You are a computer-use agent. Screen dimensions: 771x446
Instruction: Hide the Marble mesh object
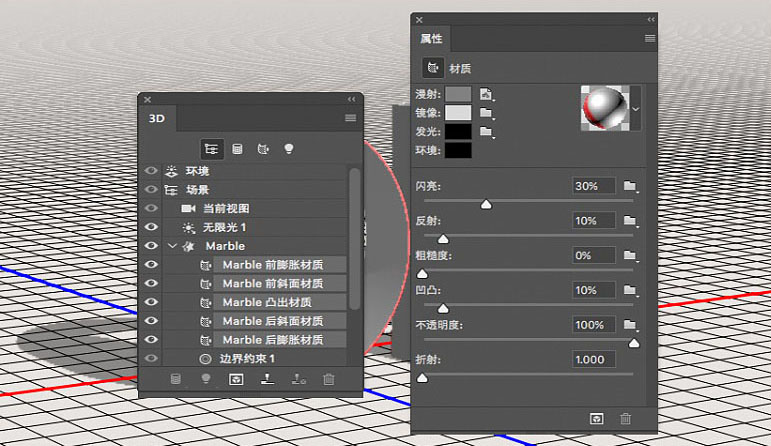[x=151, y=245]
